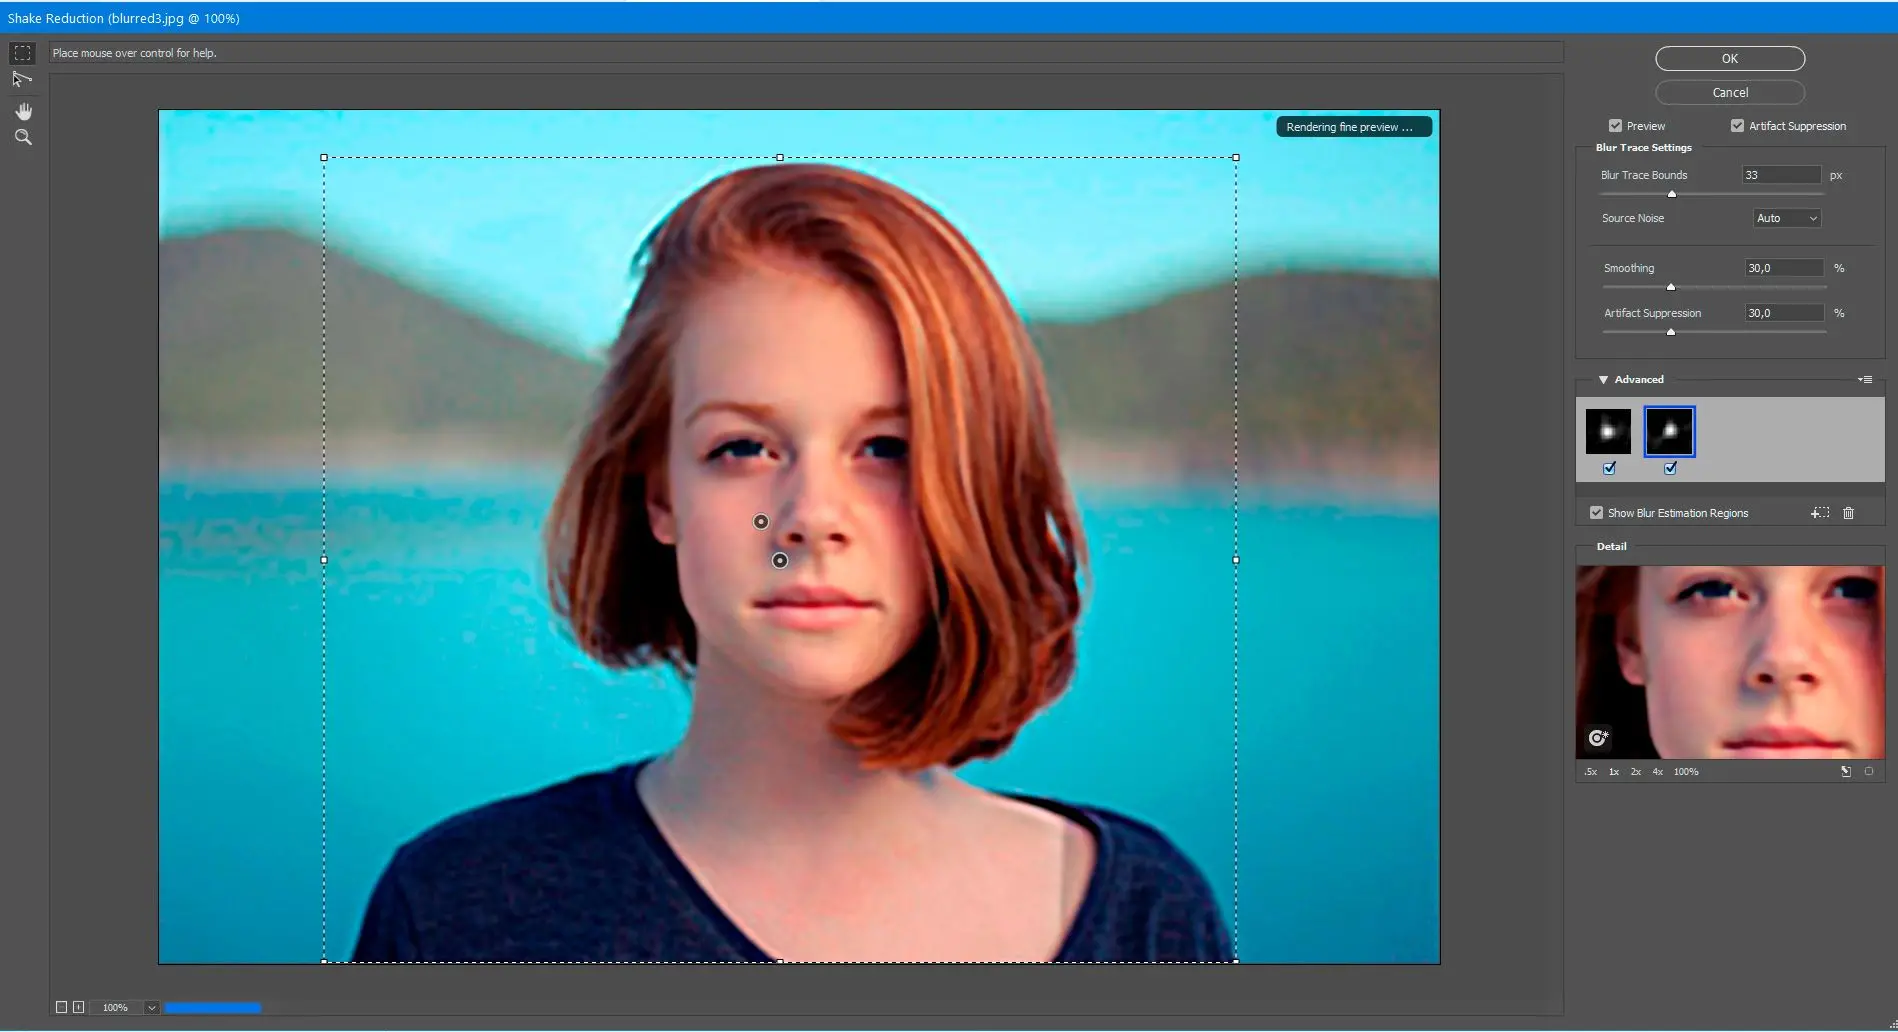Select the Zoom tool
Image resolution: width=1898 pixels, height=1032 pixels.
tap(23, 138)
